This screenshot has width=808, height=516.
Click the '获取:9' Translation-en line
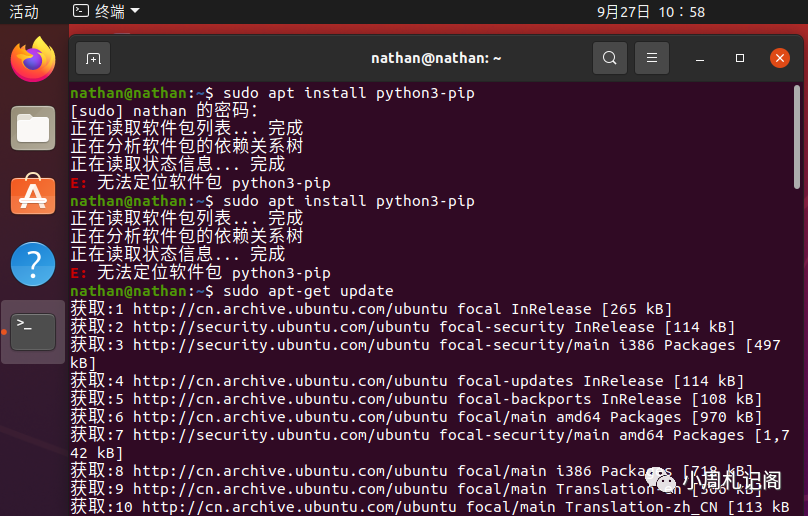click(416, 489)
